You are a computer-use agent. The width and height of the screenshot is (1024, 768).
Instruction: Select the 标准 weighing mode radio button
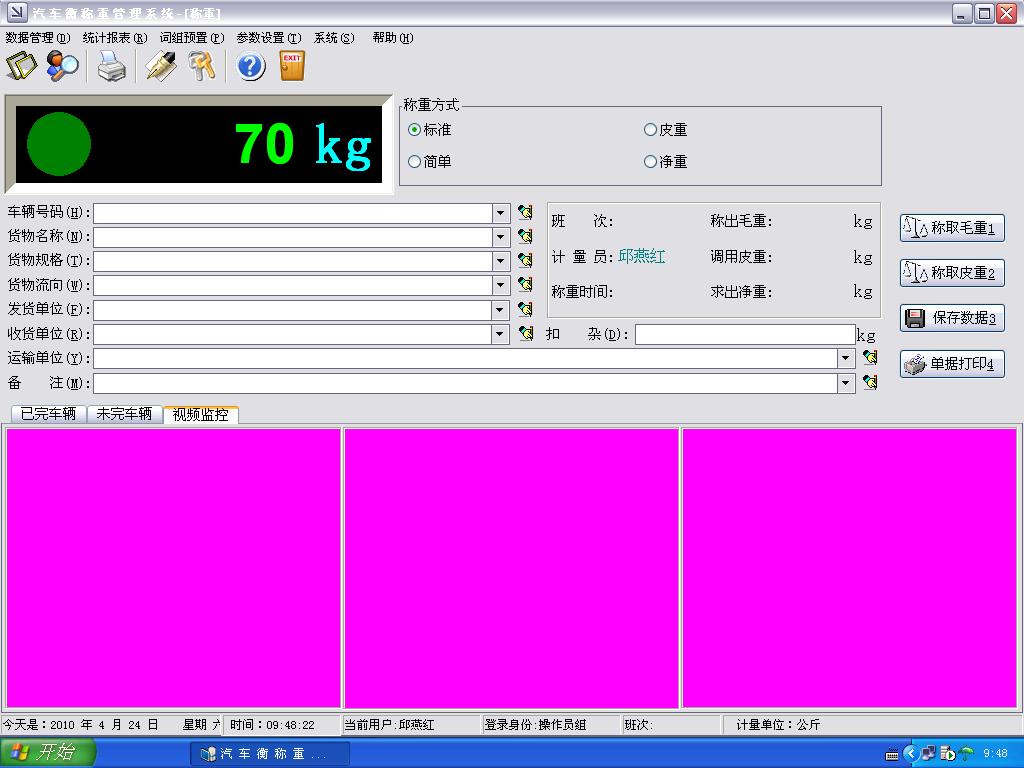414,130
